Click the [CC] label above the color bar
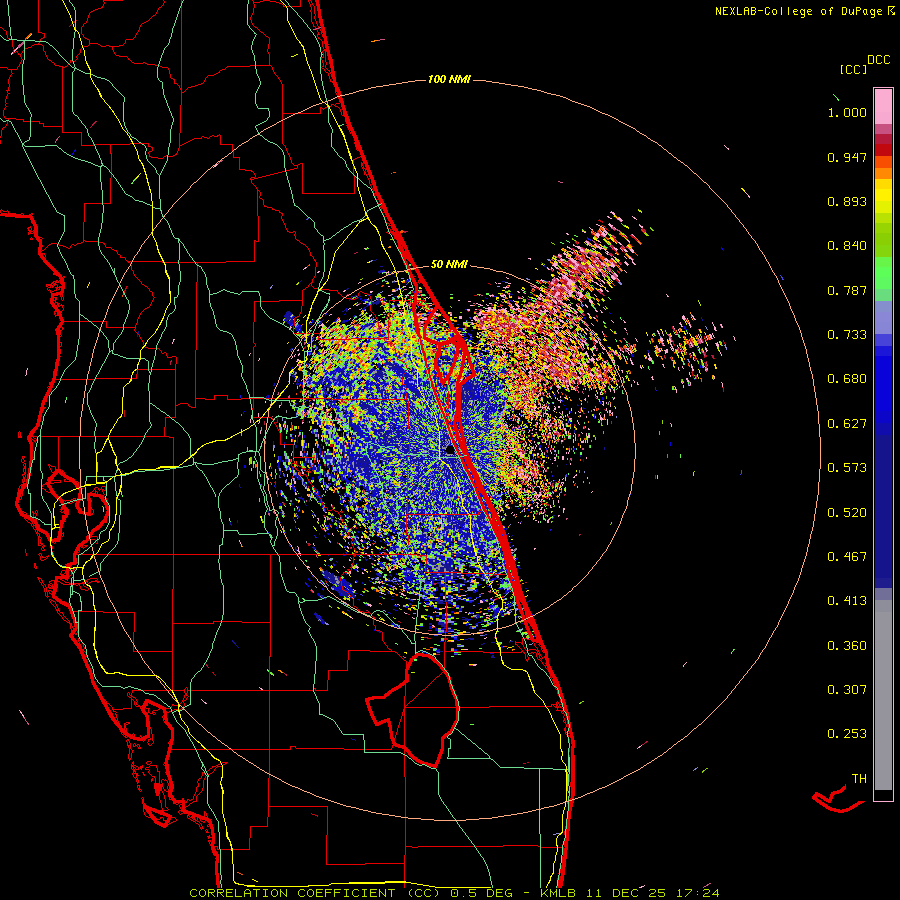Viewport: 900px width, 900px height. point(853,69)
